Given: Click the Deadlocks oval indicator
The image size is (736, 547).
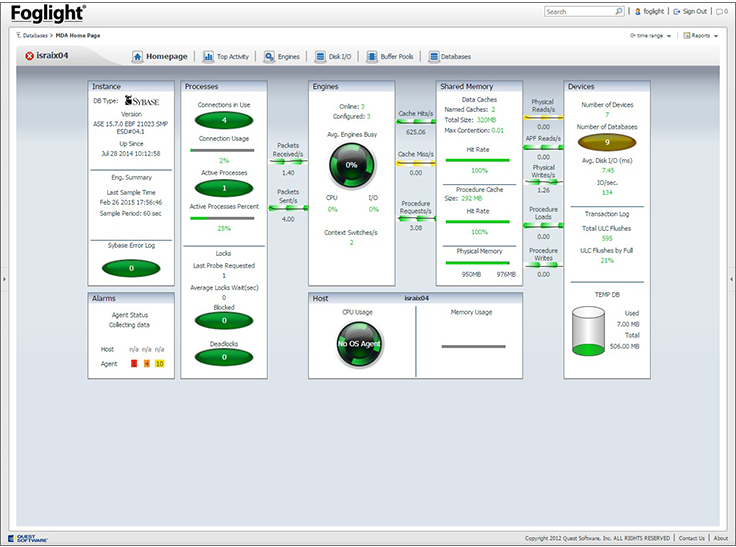Looking at the screenshot, I should [x=224, y=357].
